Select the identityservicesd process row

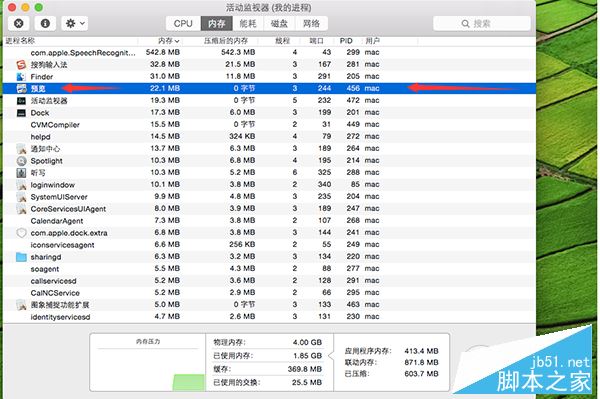pyautogui.click(x=269, y=317)
